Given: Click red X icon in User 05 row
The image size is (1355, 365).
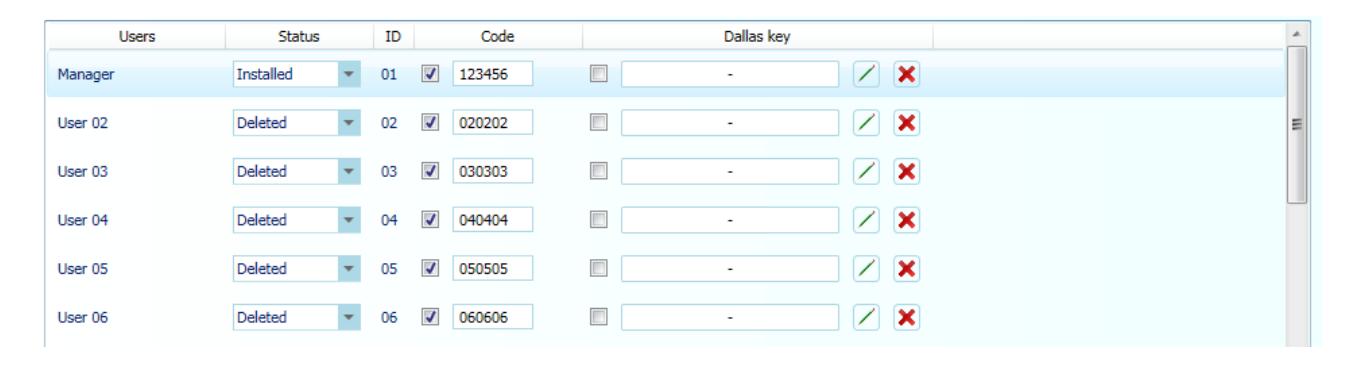Looking at the screenshot, I should [x=905, y=269].
